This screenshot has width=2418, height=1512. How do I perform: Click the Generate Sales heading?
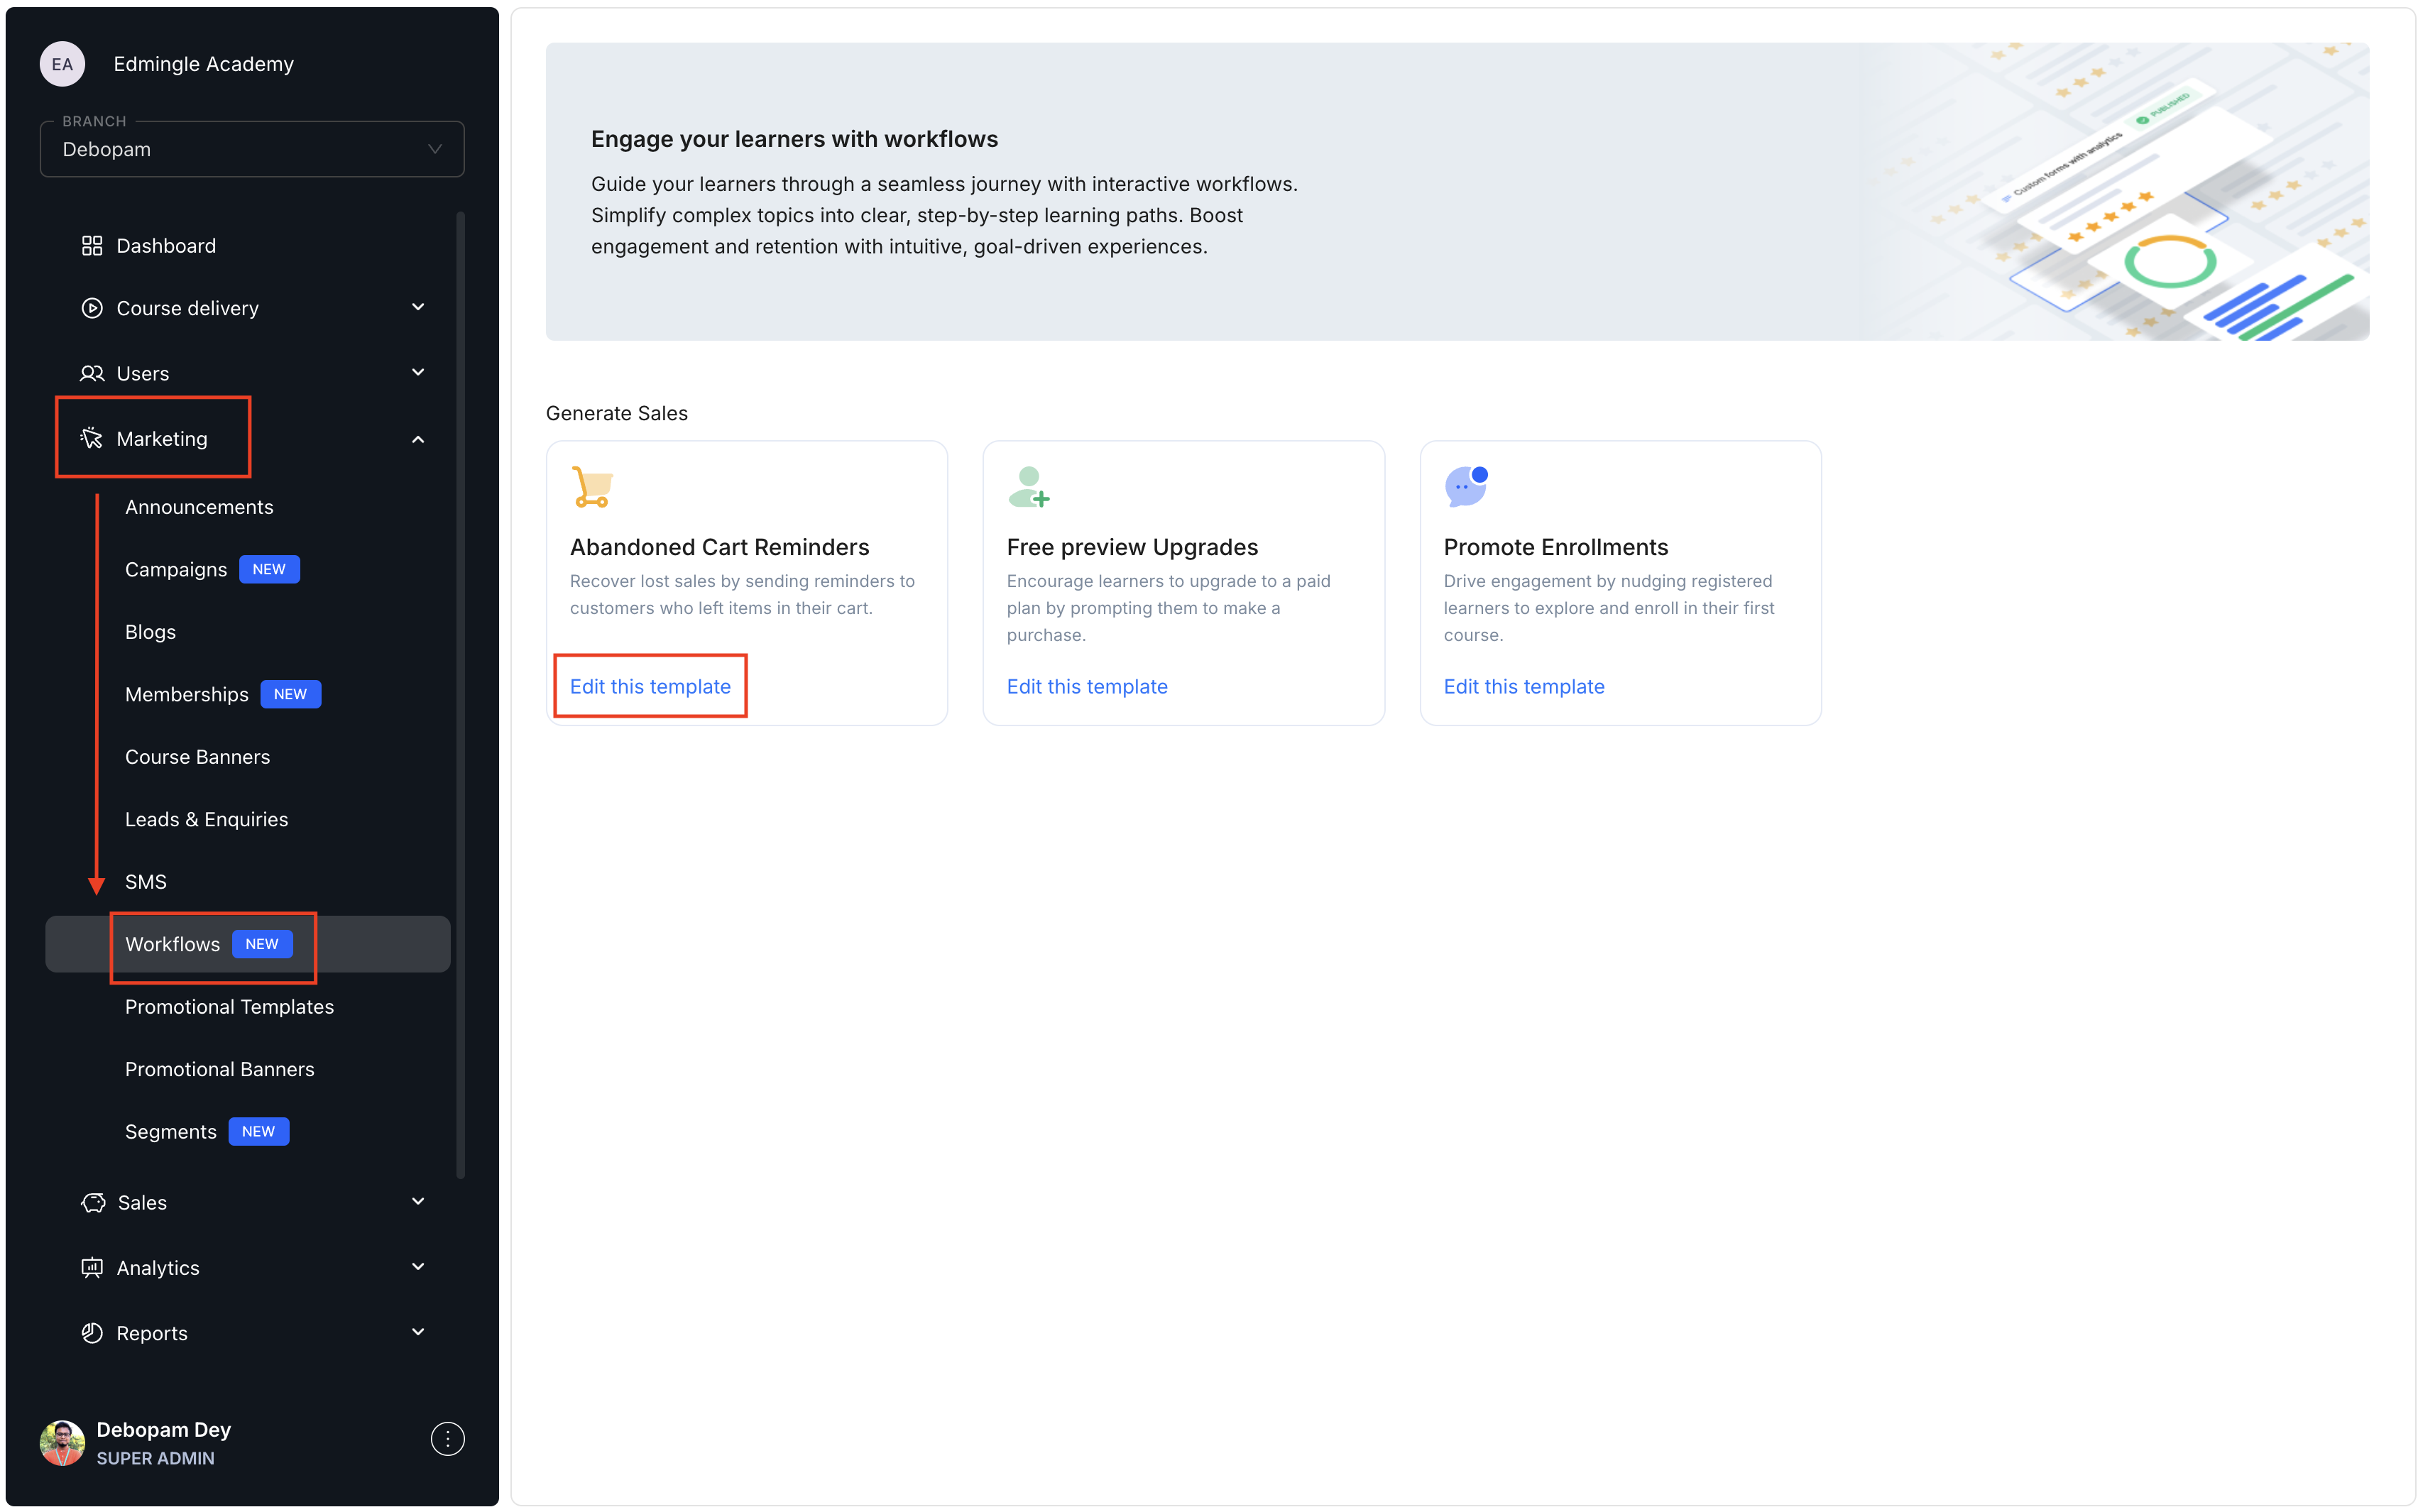point(617,413)
